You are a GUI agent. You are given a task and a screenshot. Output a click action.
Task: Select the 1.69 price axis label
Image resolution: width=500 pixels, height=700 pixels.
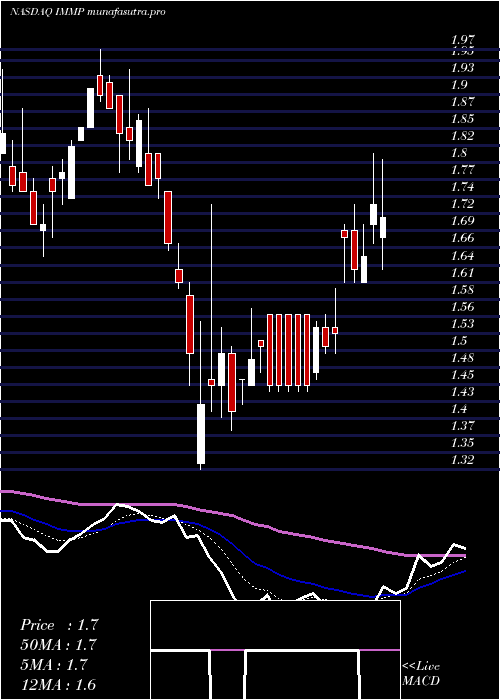462,221
